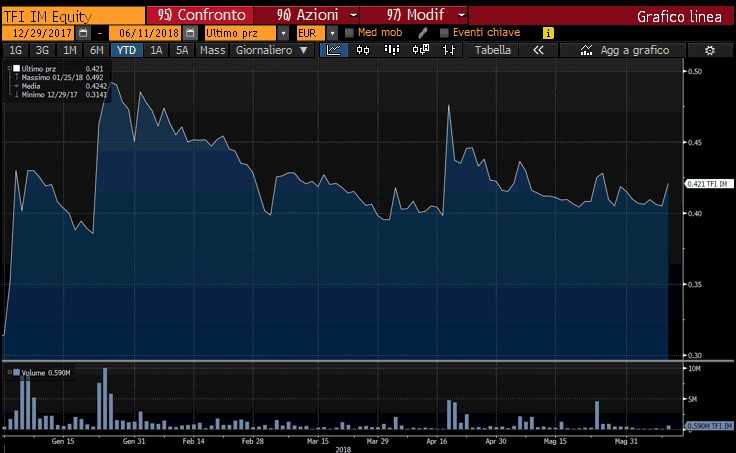The image size is (736, 453).
Task: Toggle Volume series square in volume legend
Action: (16, 372)
